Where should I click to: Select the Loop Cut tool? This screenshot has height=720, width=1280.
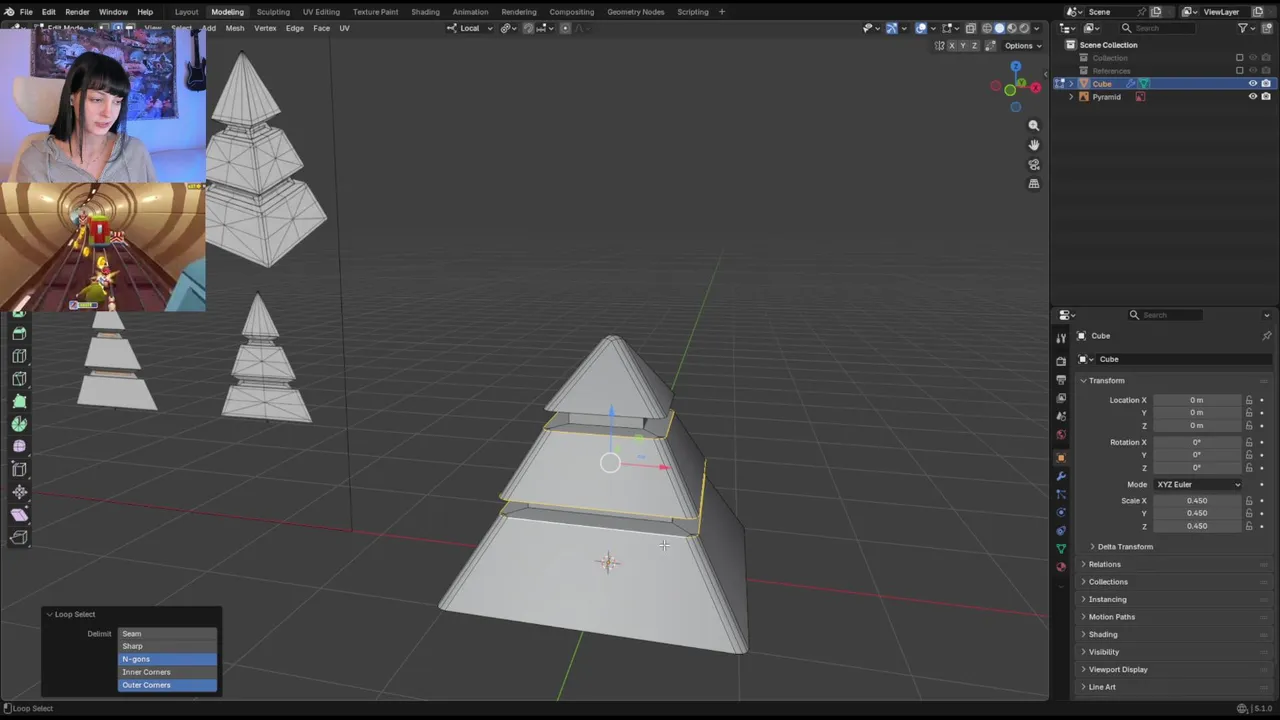[19, 355]
